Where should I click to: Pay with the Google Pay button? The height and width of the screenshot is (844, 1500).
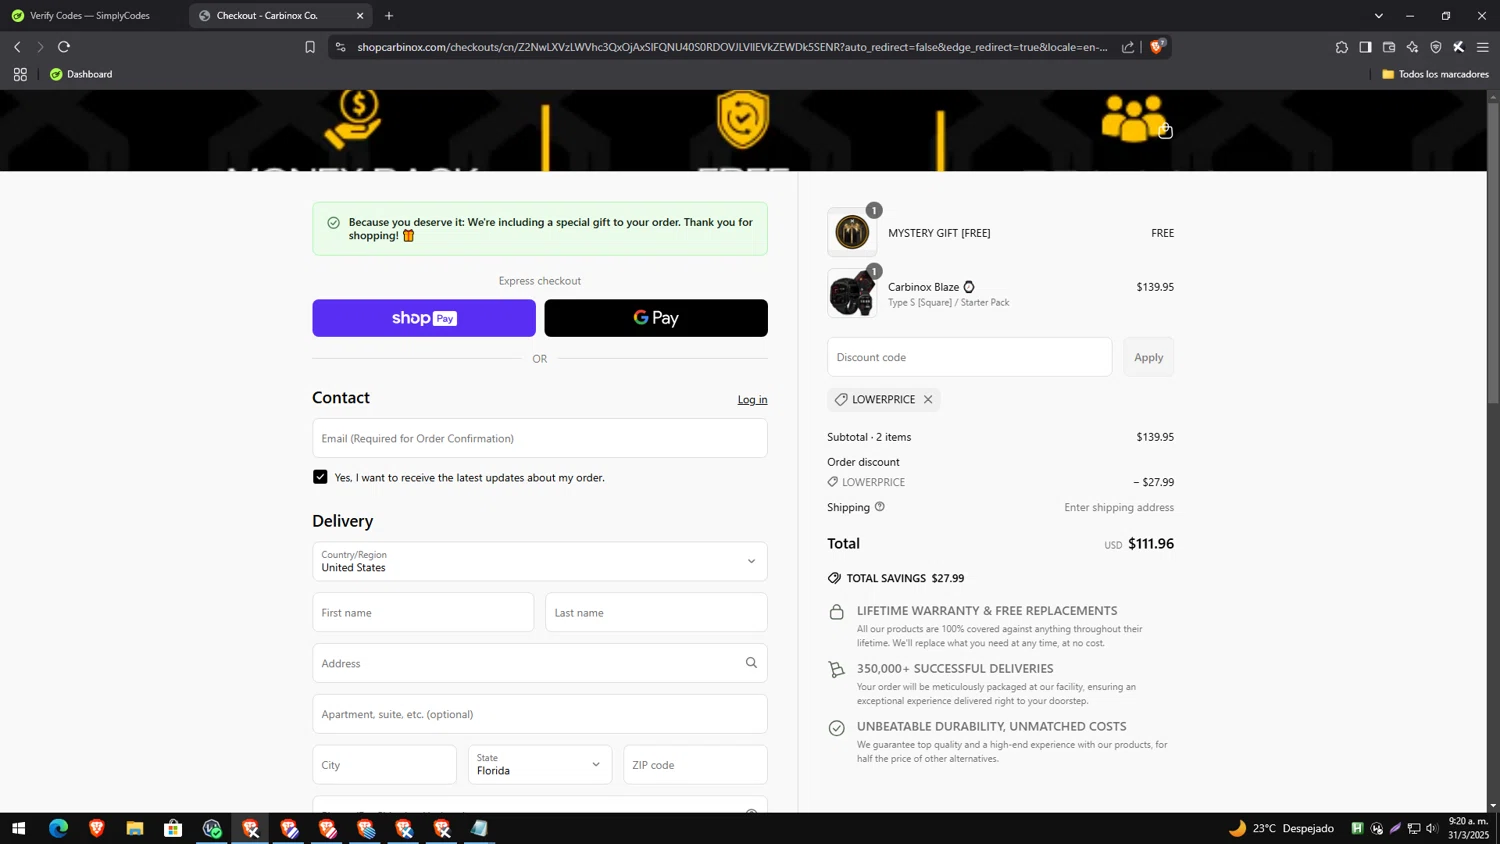[656, 318]
